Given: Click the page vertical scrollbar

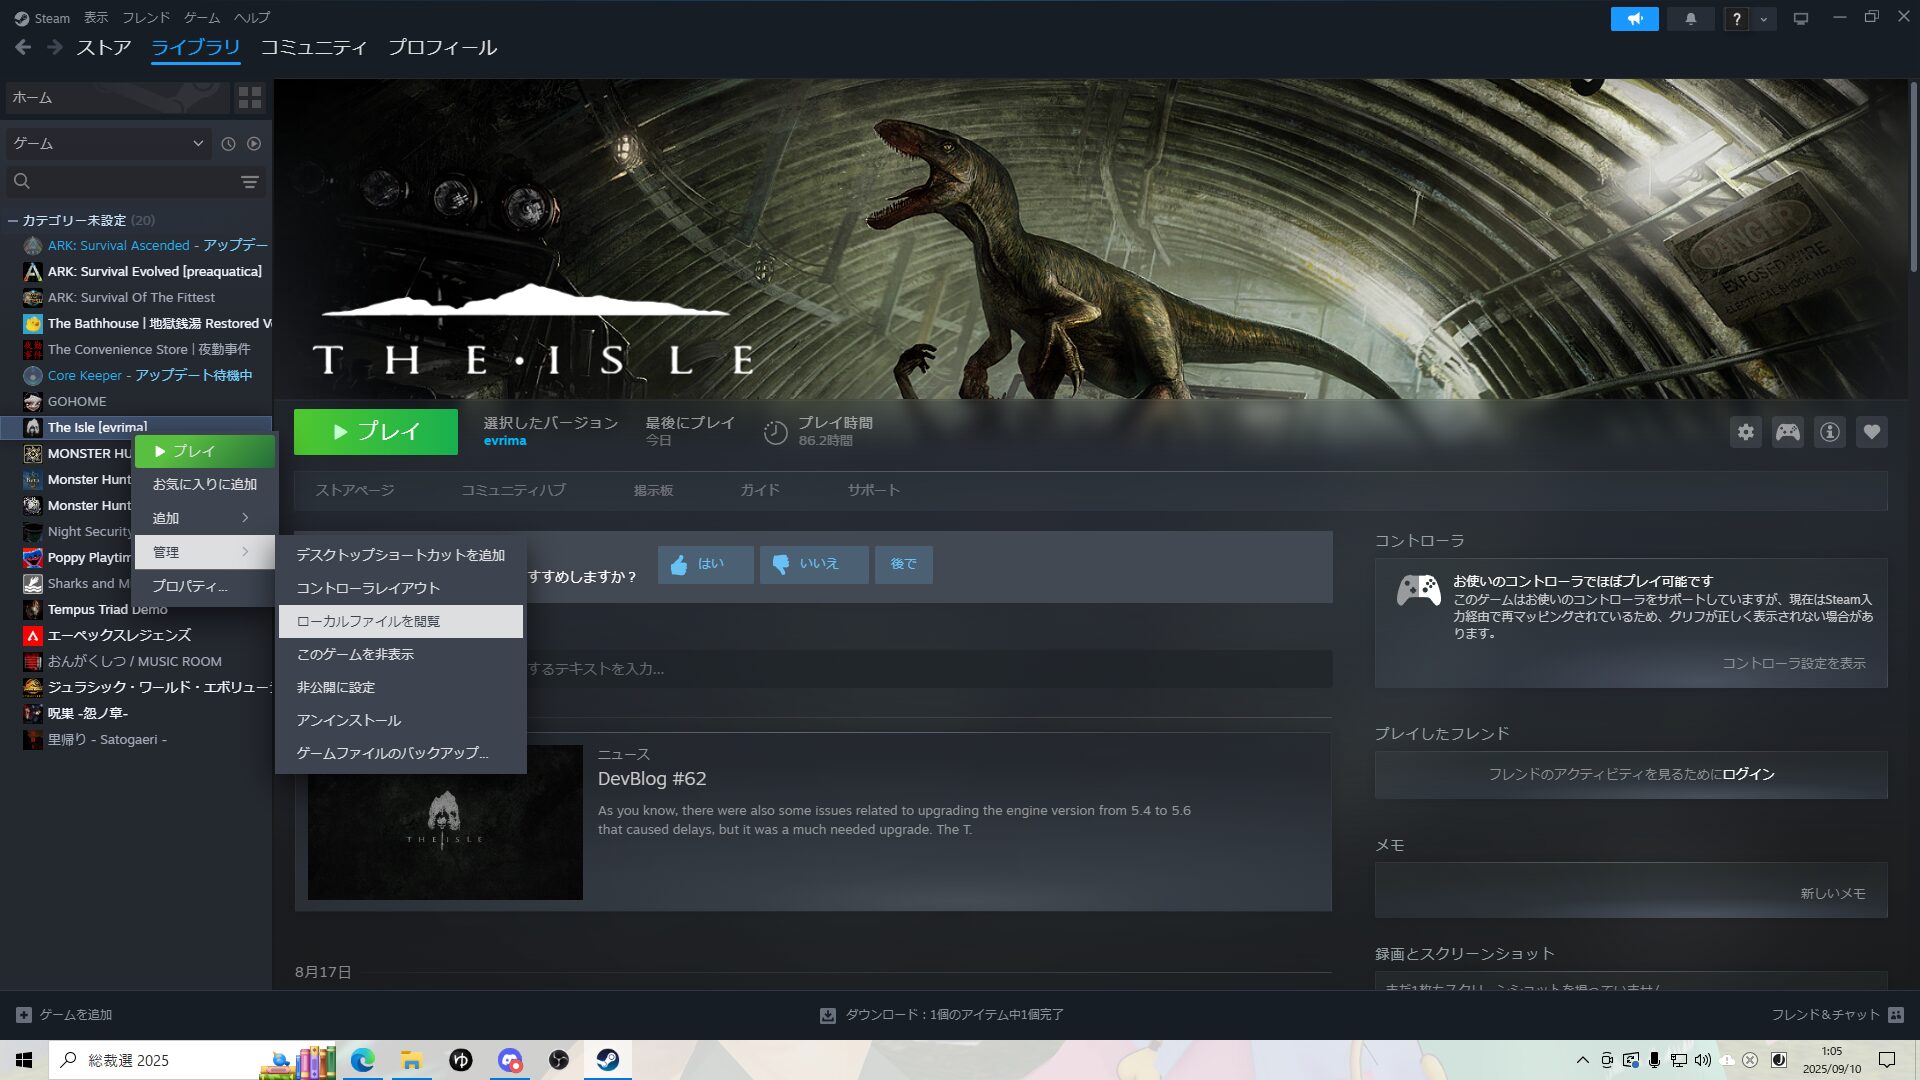Looking at the screenshot, I should [x=1913, y=176].
